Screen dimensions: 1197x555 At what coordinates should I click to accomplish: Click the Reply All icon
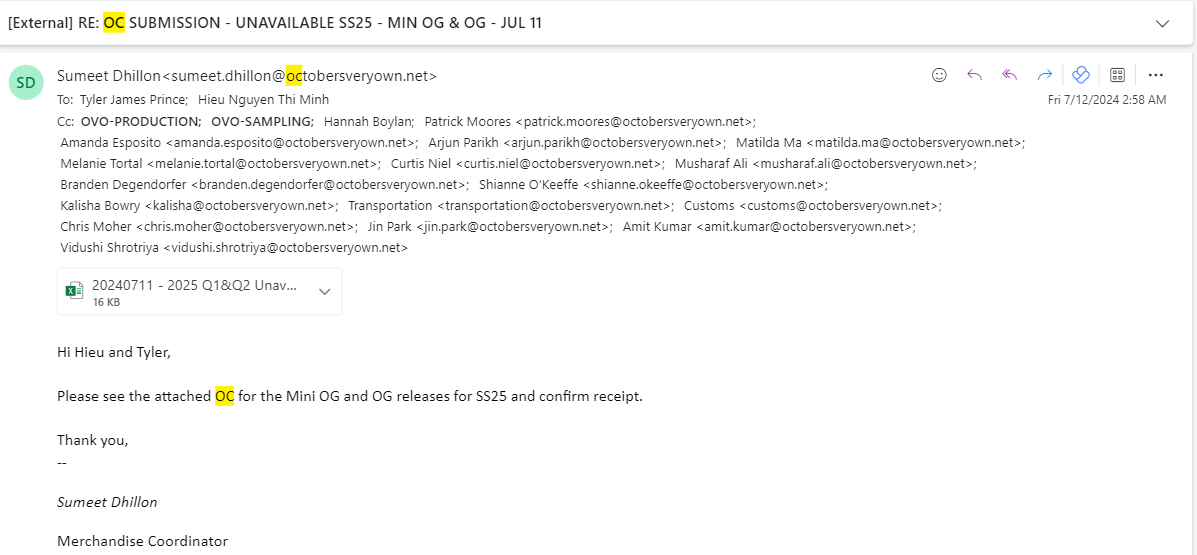pyautogui.click(x=1009, y=75)
